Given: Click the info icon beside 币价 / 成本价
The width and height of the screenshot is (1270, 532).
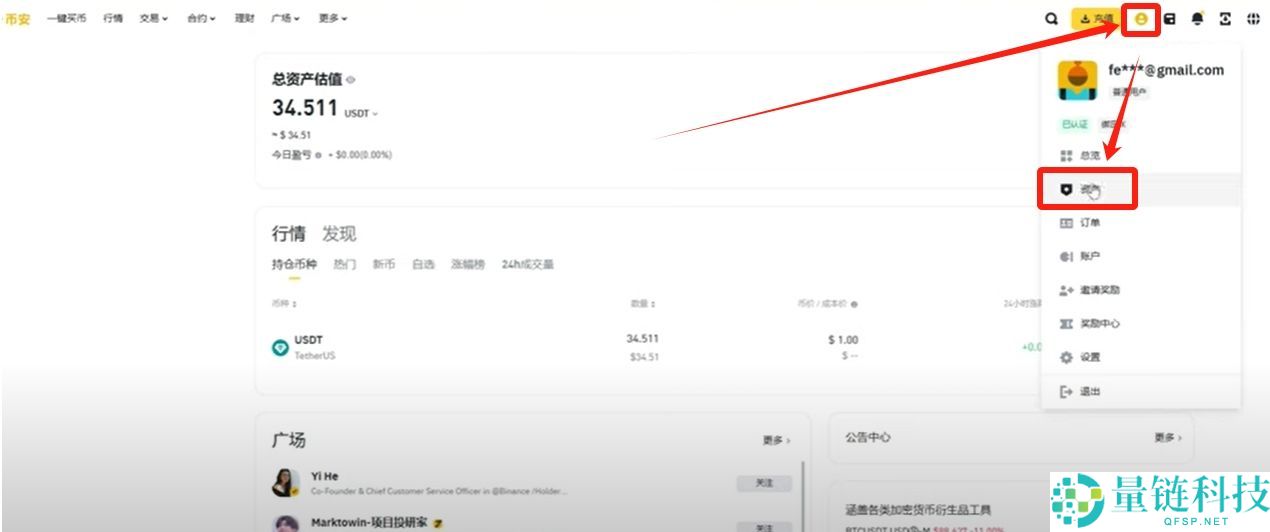Looking at the screenshot, I should point(854,304).
